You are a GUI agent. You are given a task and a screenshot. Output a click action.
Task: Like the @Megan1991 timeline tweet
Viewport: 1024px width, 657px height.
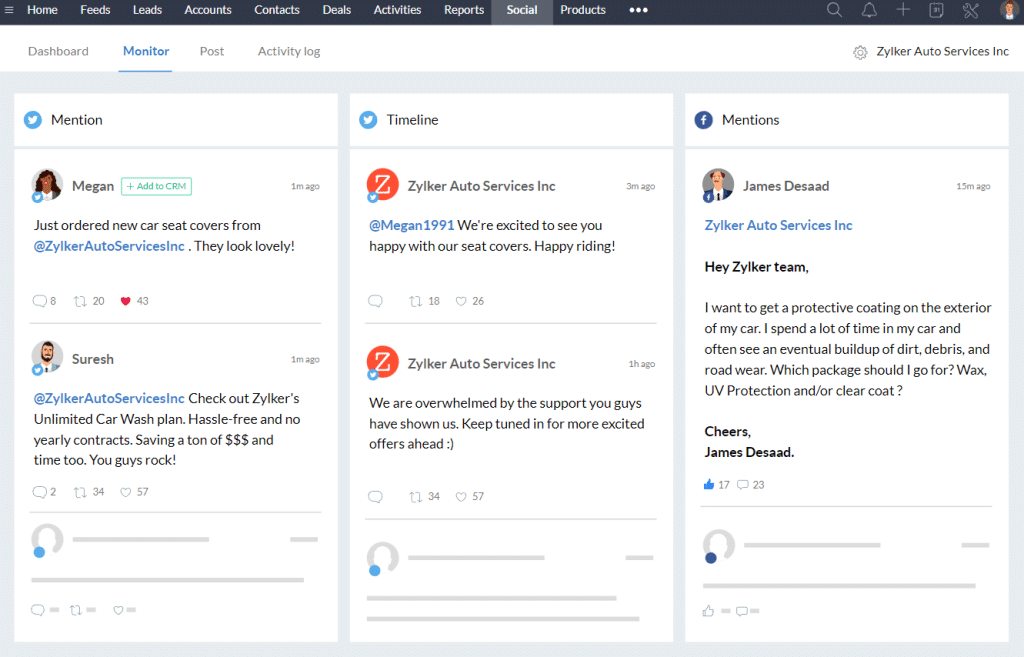tap(461, 301)
